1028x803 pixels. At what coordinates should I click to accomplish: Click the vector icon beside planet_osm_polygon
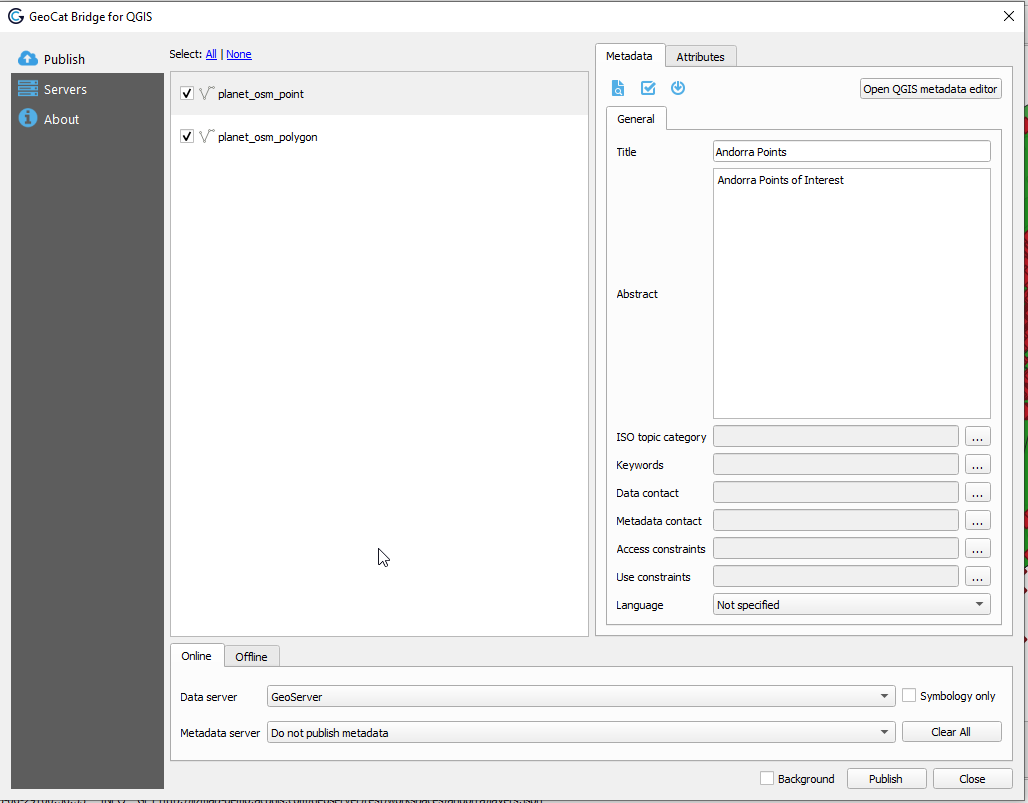point(207,136)
